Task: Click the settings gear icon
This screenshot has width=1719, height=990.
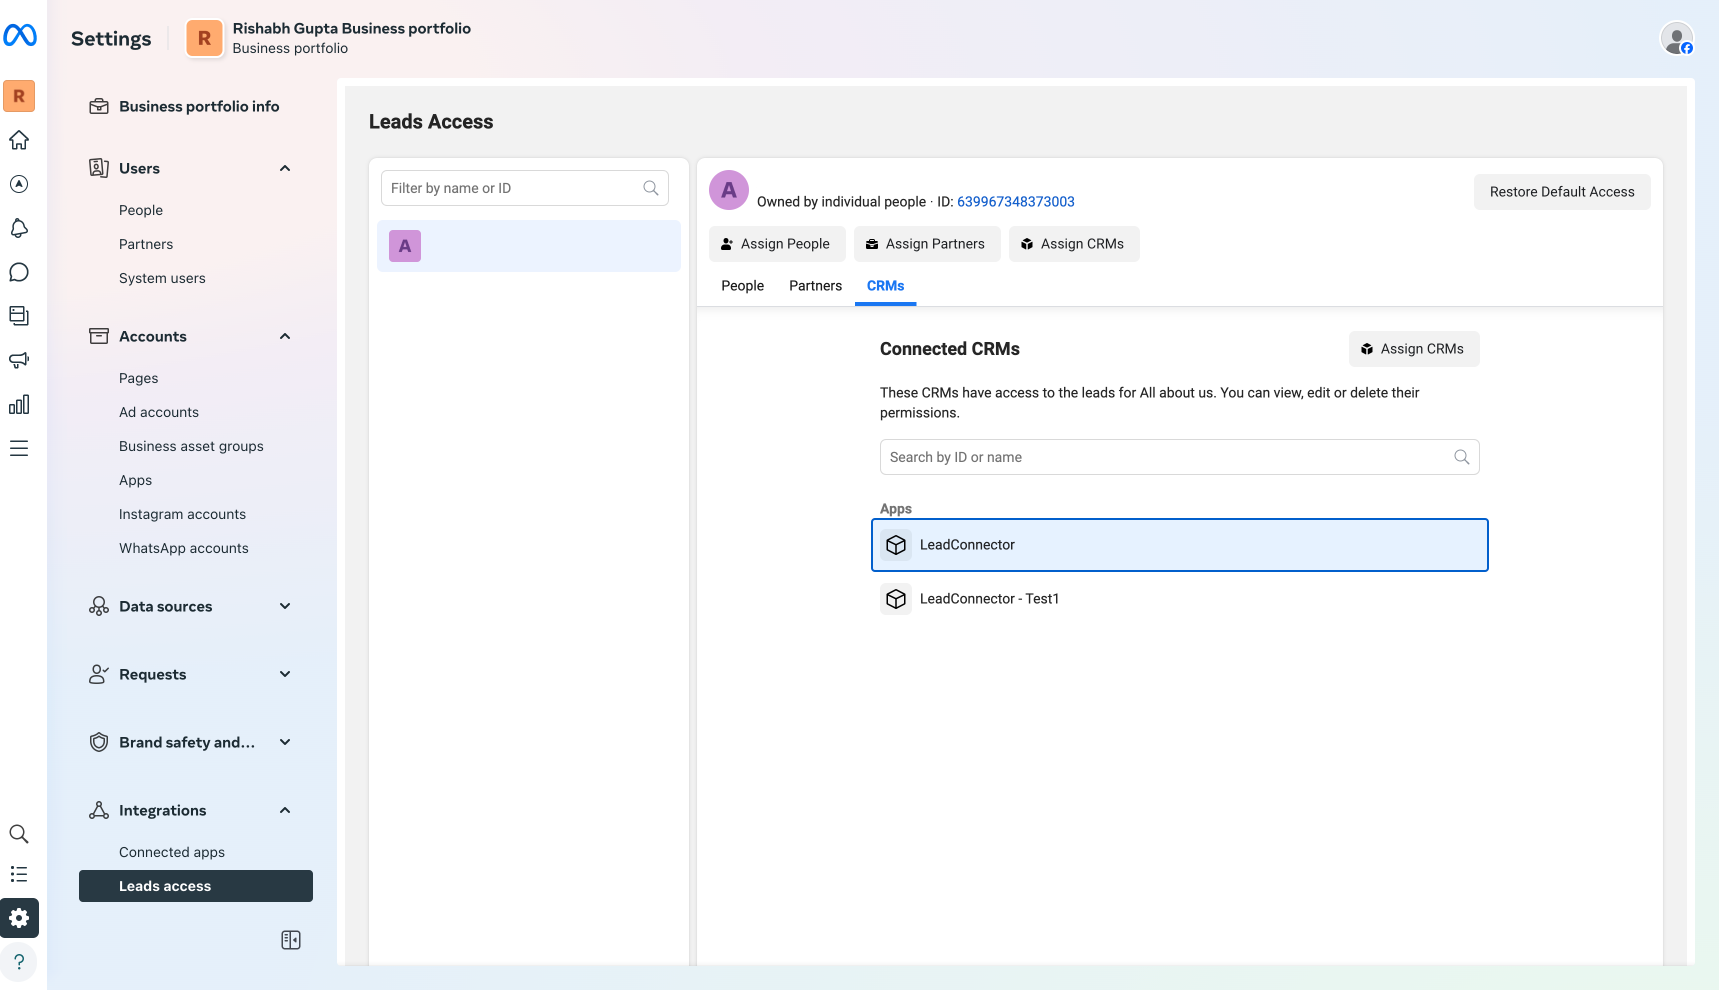Action: click(19, 918)
